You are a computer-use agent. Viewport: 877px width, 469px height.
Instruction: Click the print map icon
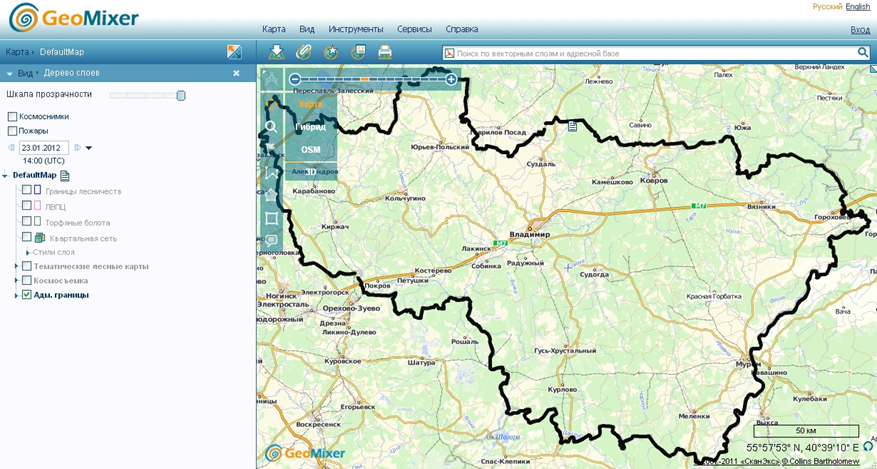(x=385, y=52)
